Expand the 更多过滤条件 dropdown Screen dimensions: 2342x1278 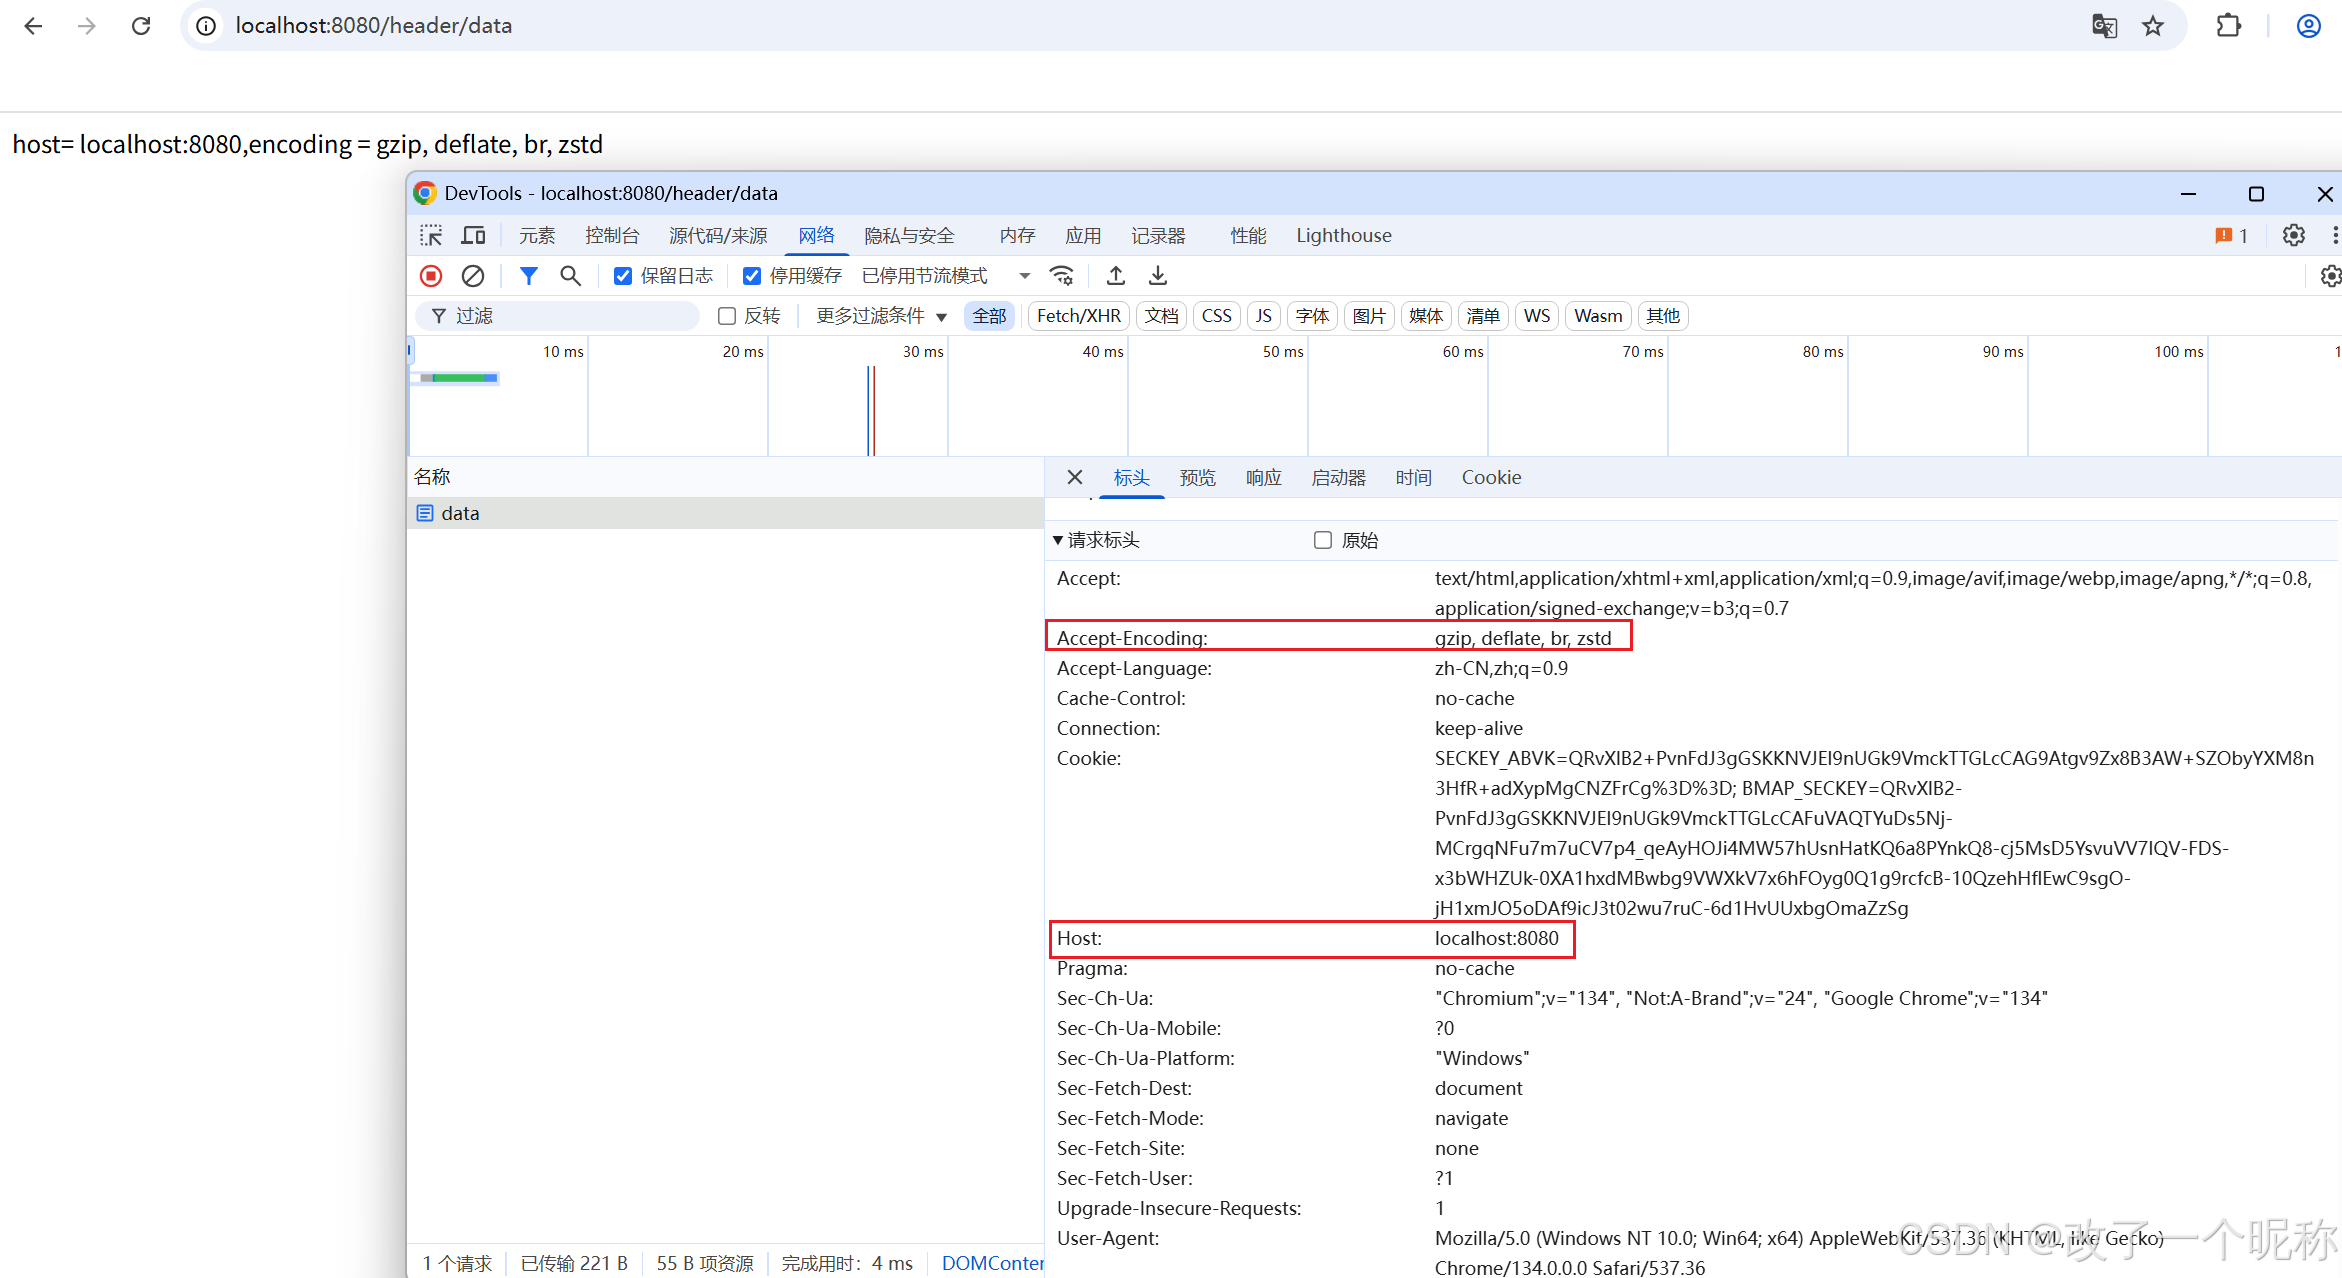881,316
